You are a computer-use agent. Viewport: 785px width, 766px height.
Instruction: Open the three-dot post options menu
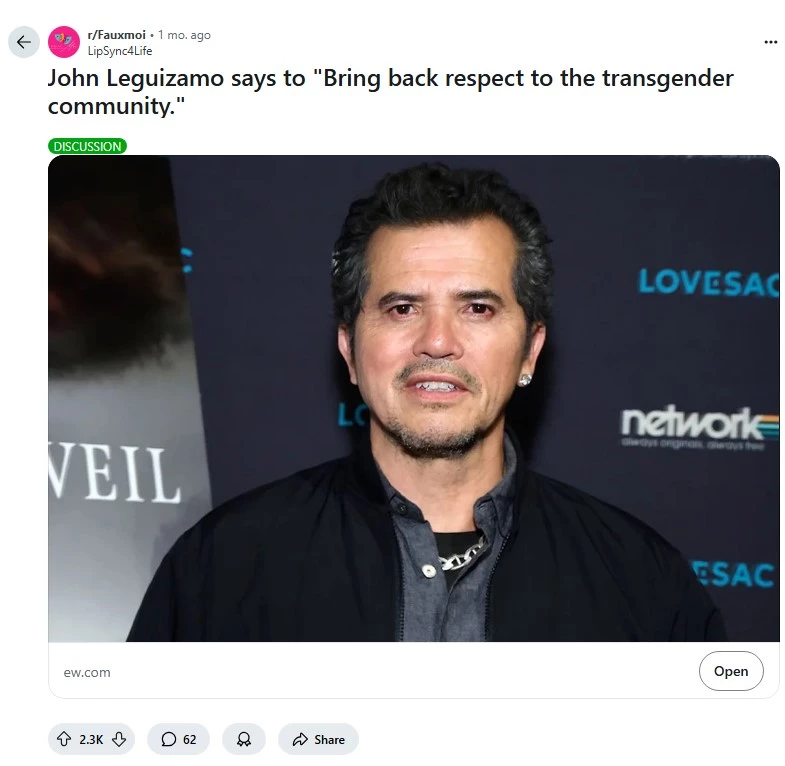click(770, 42)
